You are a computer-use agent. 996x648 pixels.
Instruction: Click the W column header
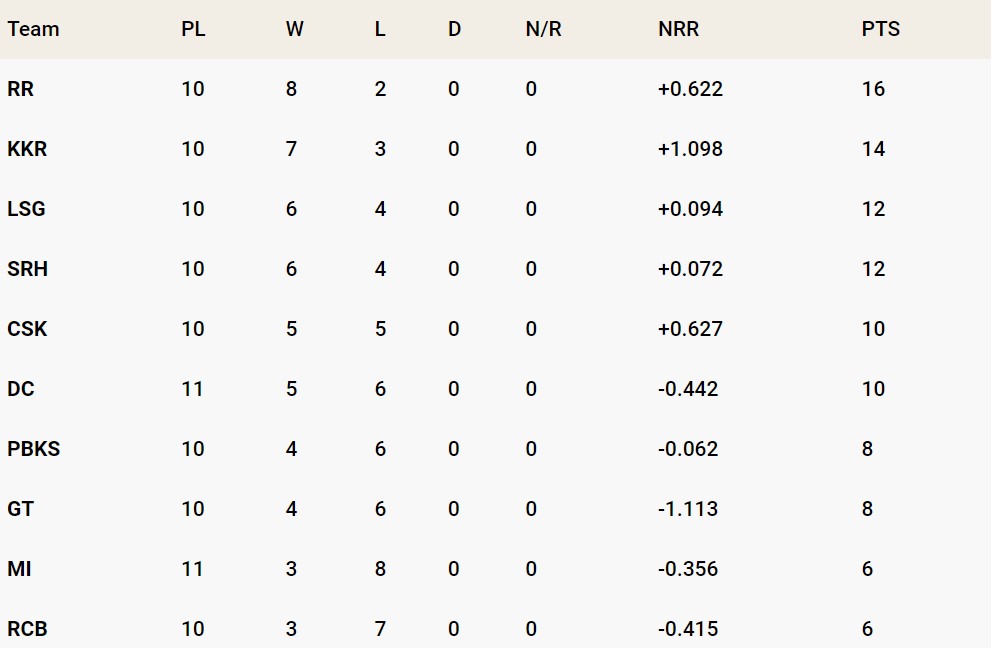pos(294,29)
